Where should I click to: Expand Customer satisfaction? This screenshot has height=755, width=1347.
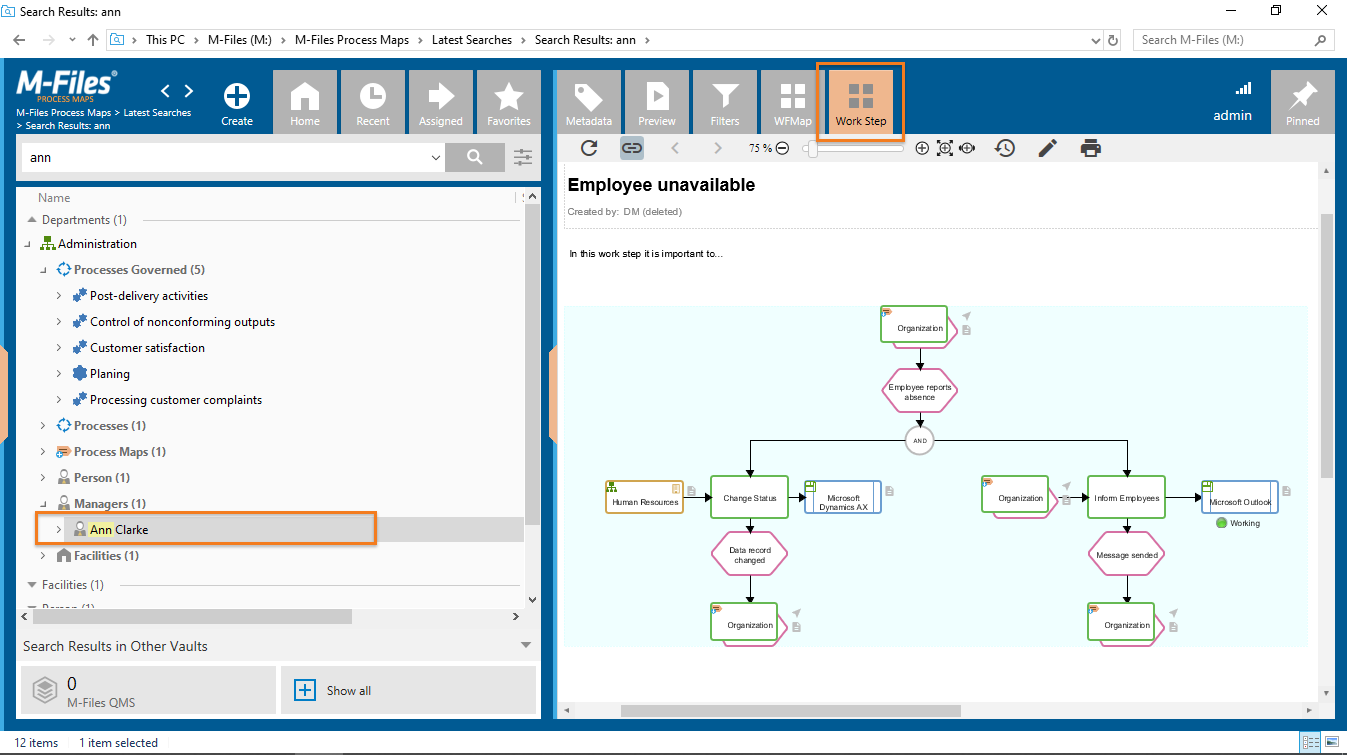pos(59,348)
